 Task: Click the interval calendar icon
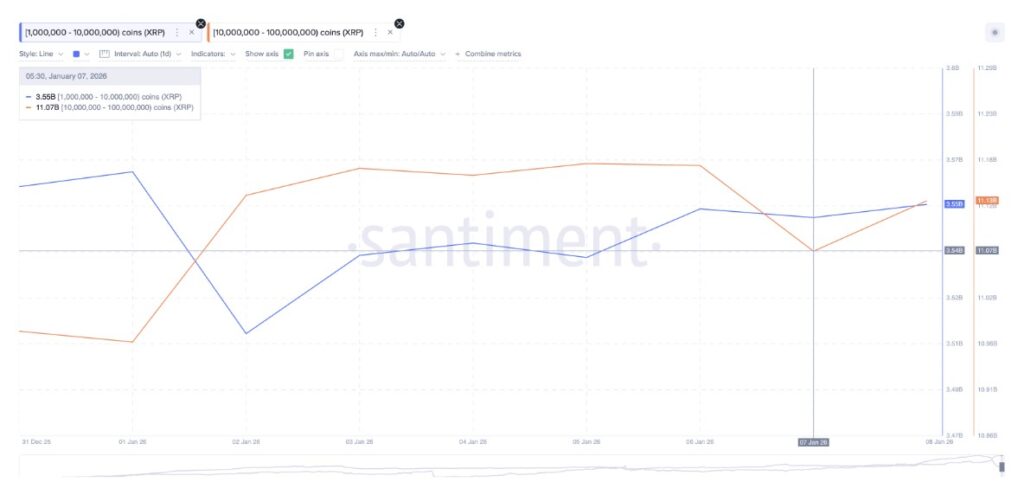[104, 54]
